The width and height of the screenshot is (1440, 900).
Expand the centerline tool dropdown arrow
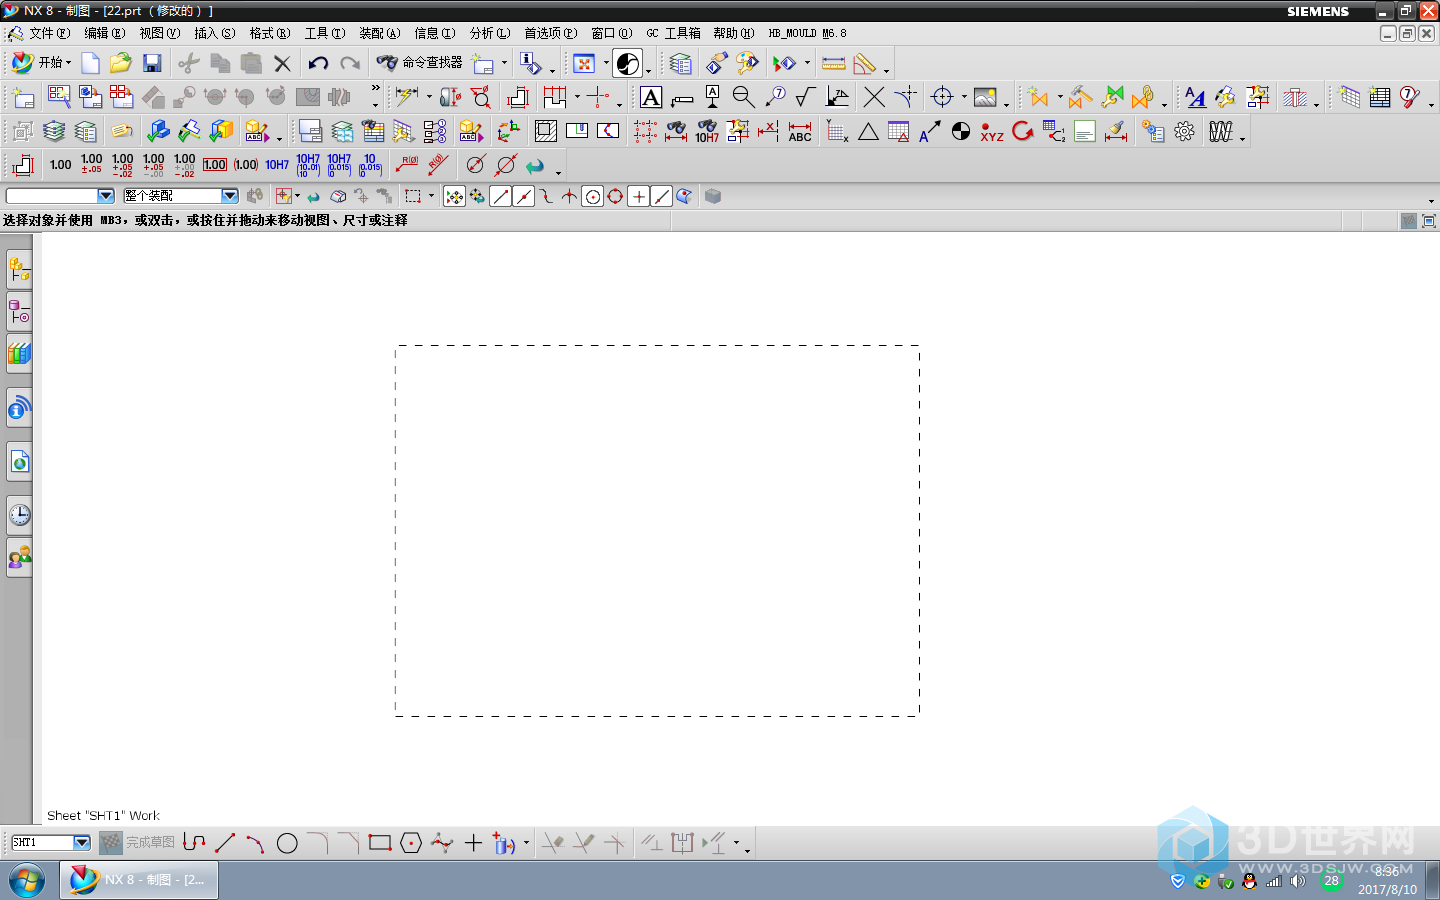964,98
